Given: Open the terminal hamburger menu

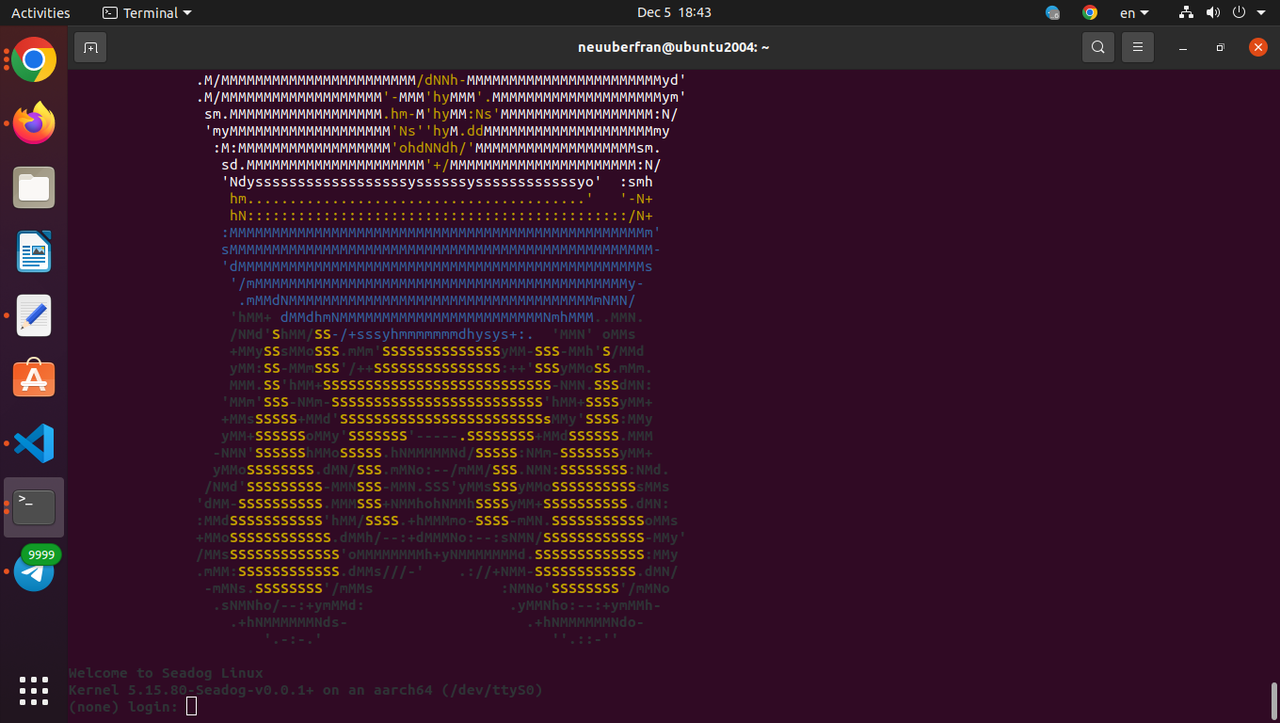Looking at the screenshot, I should 1137,47.
